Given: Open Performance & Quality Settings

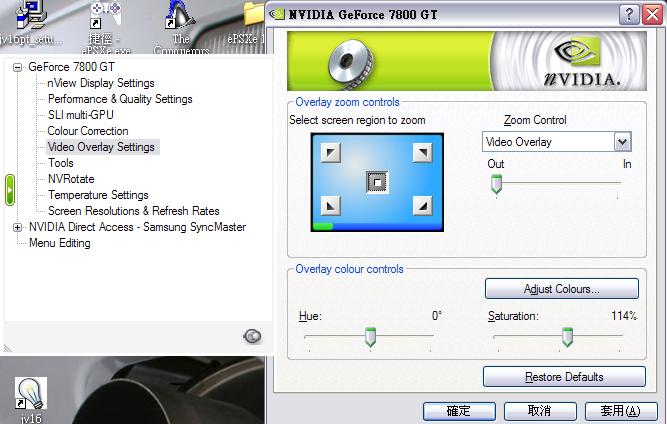Looking at the screenshot, I should (x=120, y=99).
